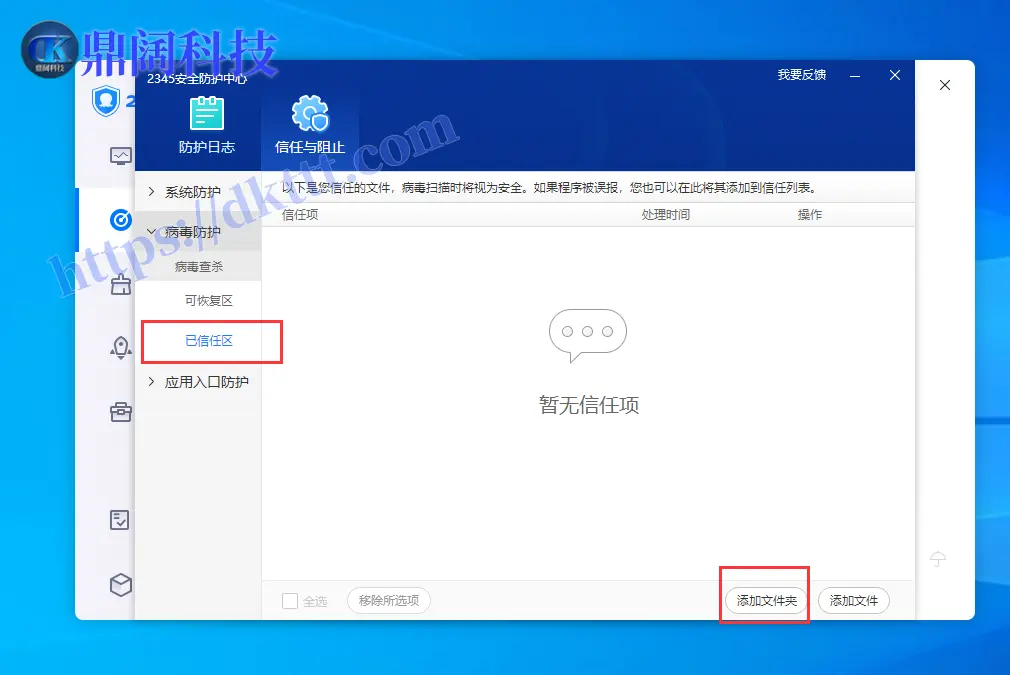Click the cube icon at the sidebar bottom

[121, 585]
